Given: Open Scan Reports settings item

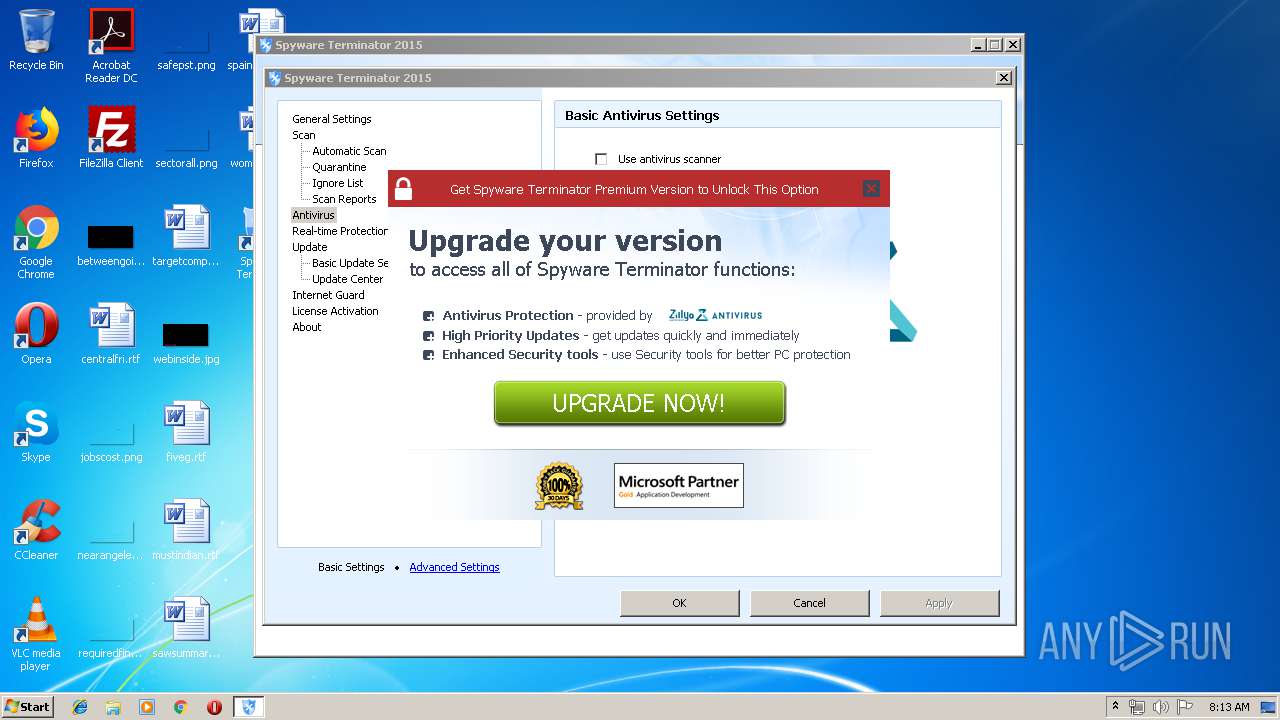Looking at the screenshot, I should pos(344,199).
